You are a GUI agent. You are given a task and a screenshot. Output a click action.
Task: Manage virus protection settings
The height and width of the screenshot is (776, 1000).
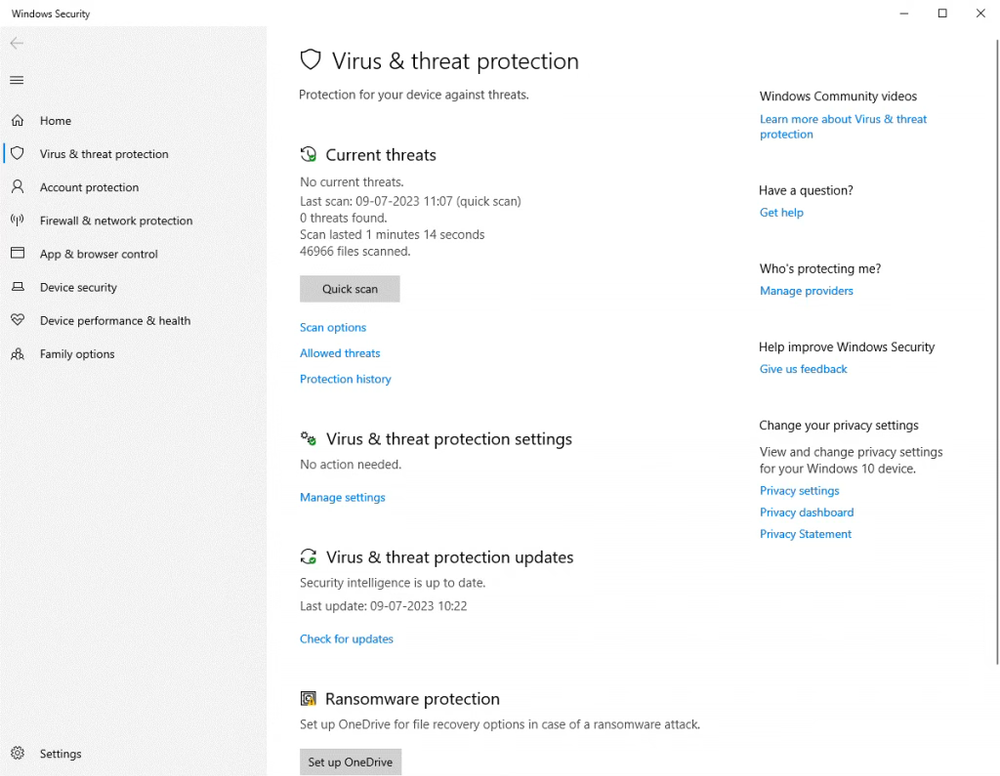click(342, 497)
